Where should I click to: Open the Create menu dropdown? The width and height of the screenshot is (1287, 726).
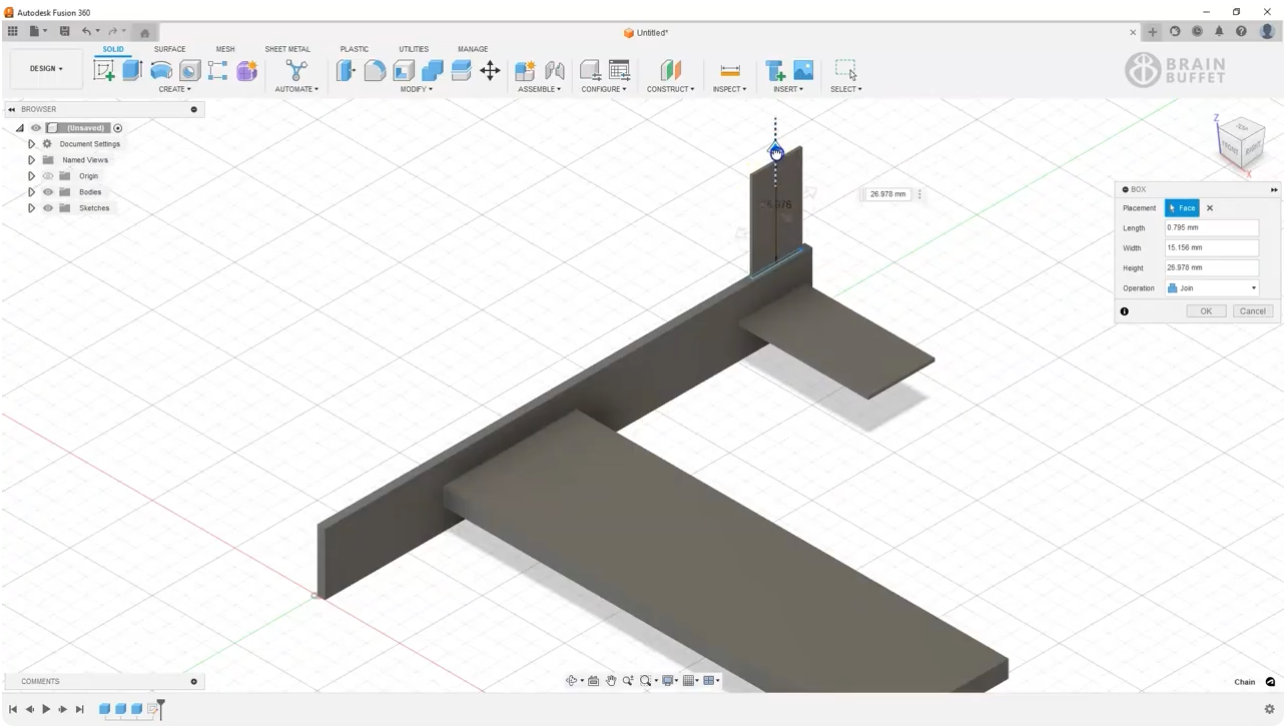(x=174, y=89)
